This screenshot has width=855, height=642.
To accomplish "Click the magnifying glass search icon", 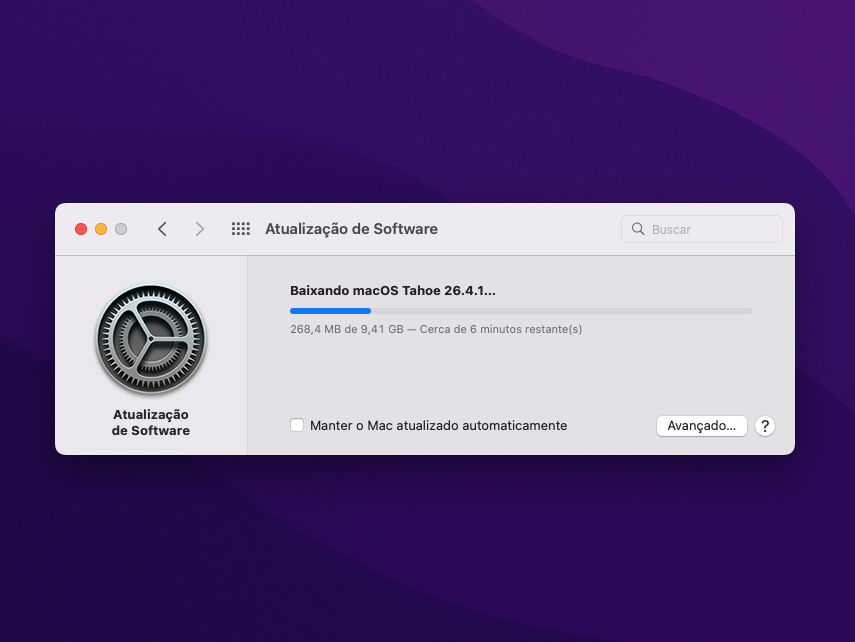I will click(x=637, y=229).
